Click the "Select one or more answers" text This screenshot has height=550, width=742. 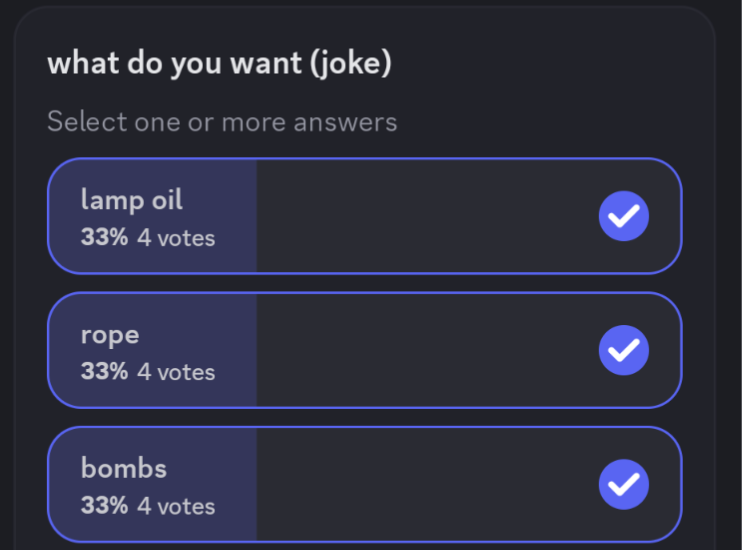tap(222, 122)
